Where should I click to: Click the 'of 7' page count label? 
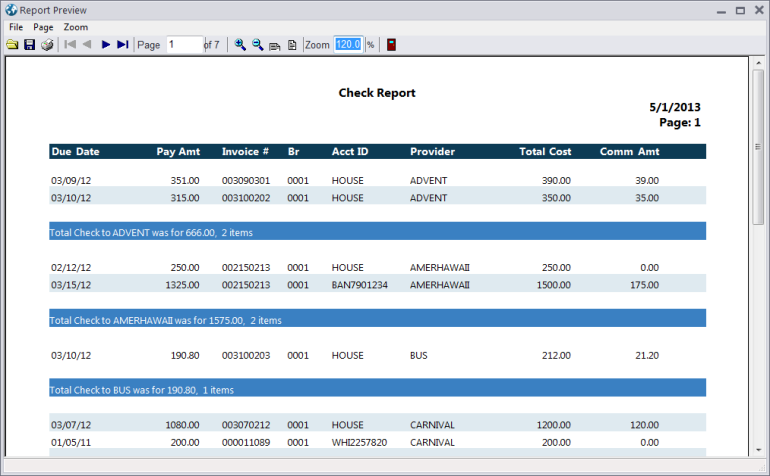tap(212, 45)
